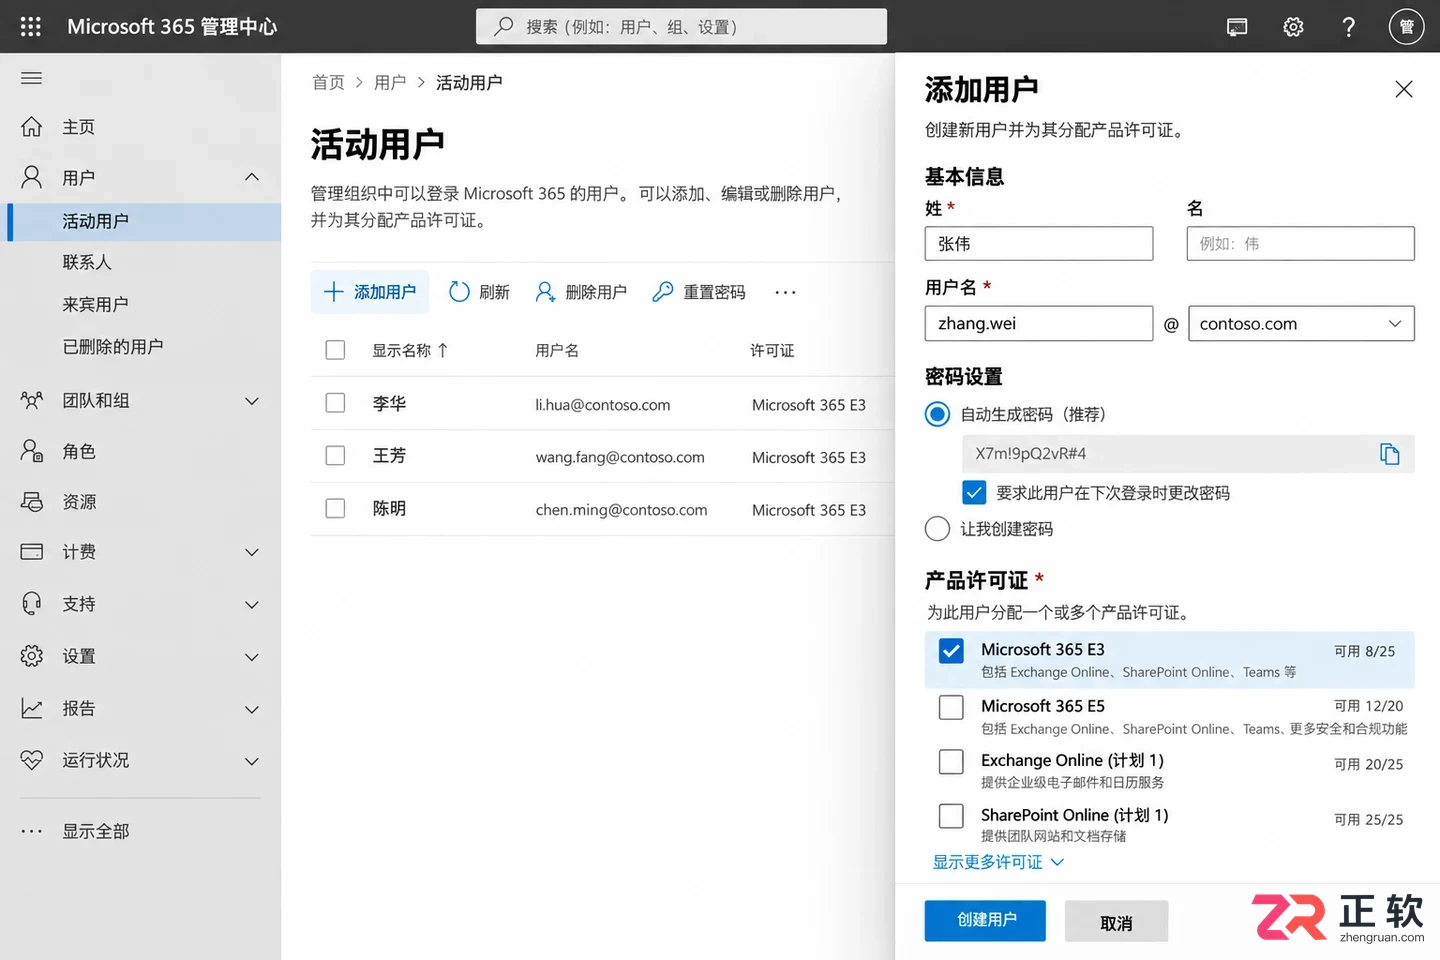Click 删除用户 in the toolbar
This screenshot has width=1440, height=960.
pos(581,292)
